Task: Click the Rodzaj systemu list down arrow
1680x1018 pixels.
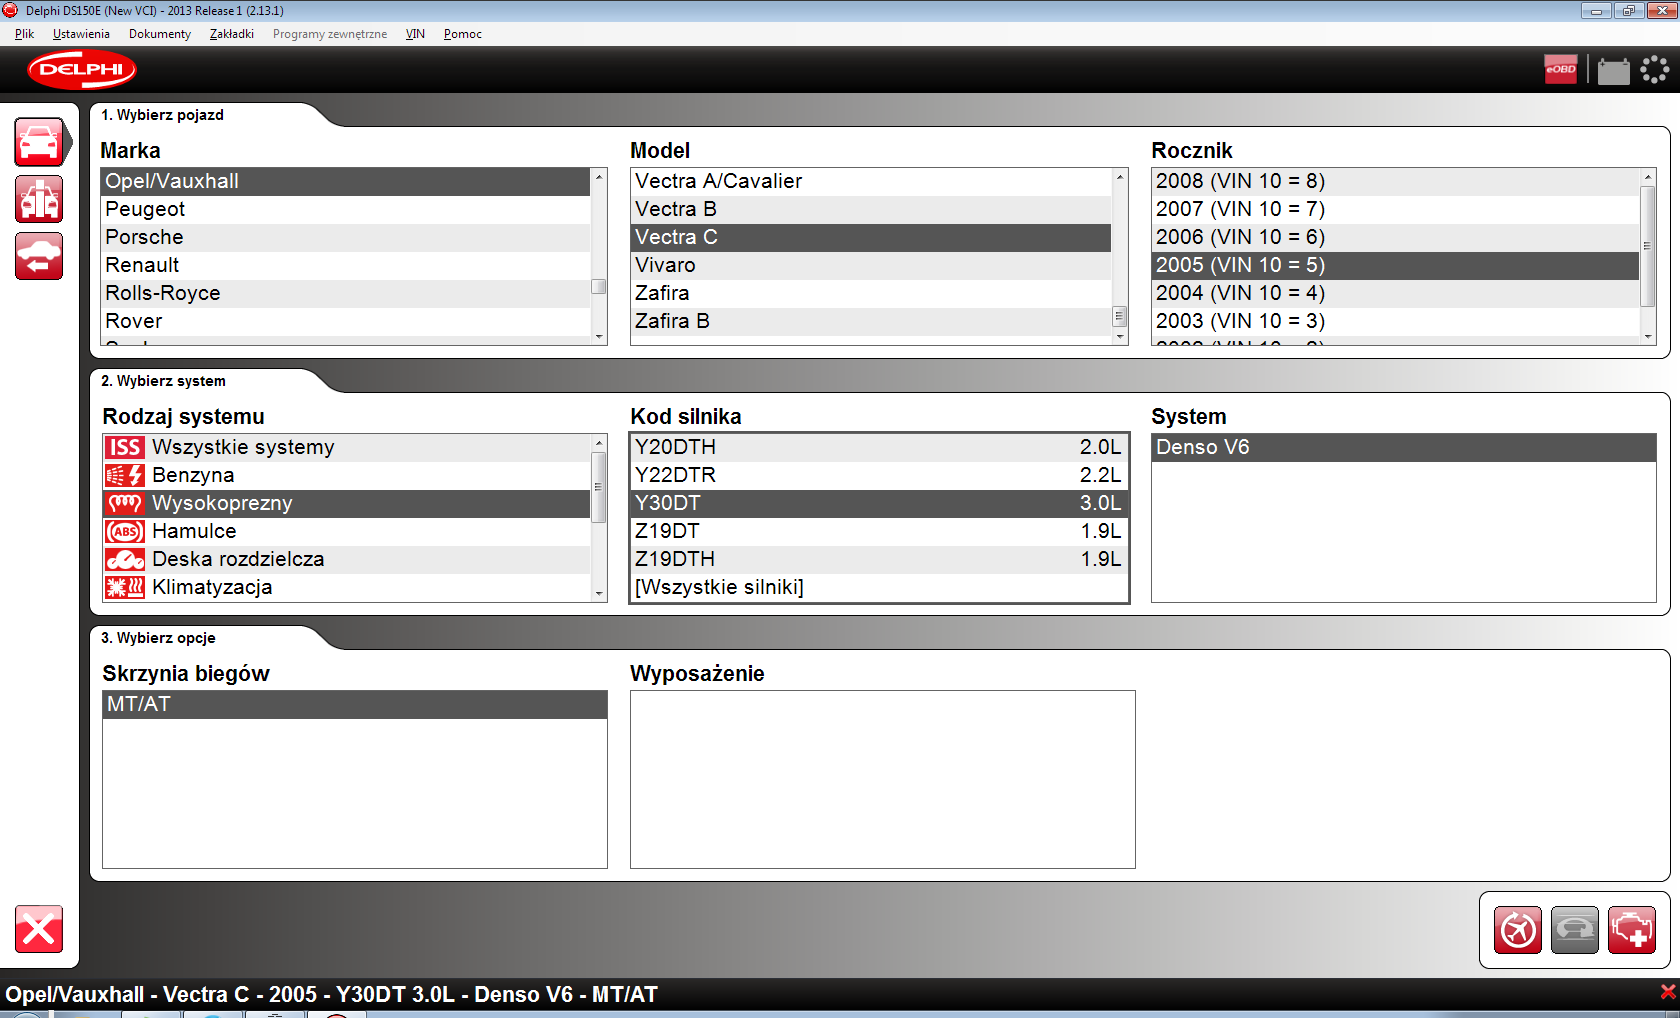Action: (599, 593)
